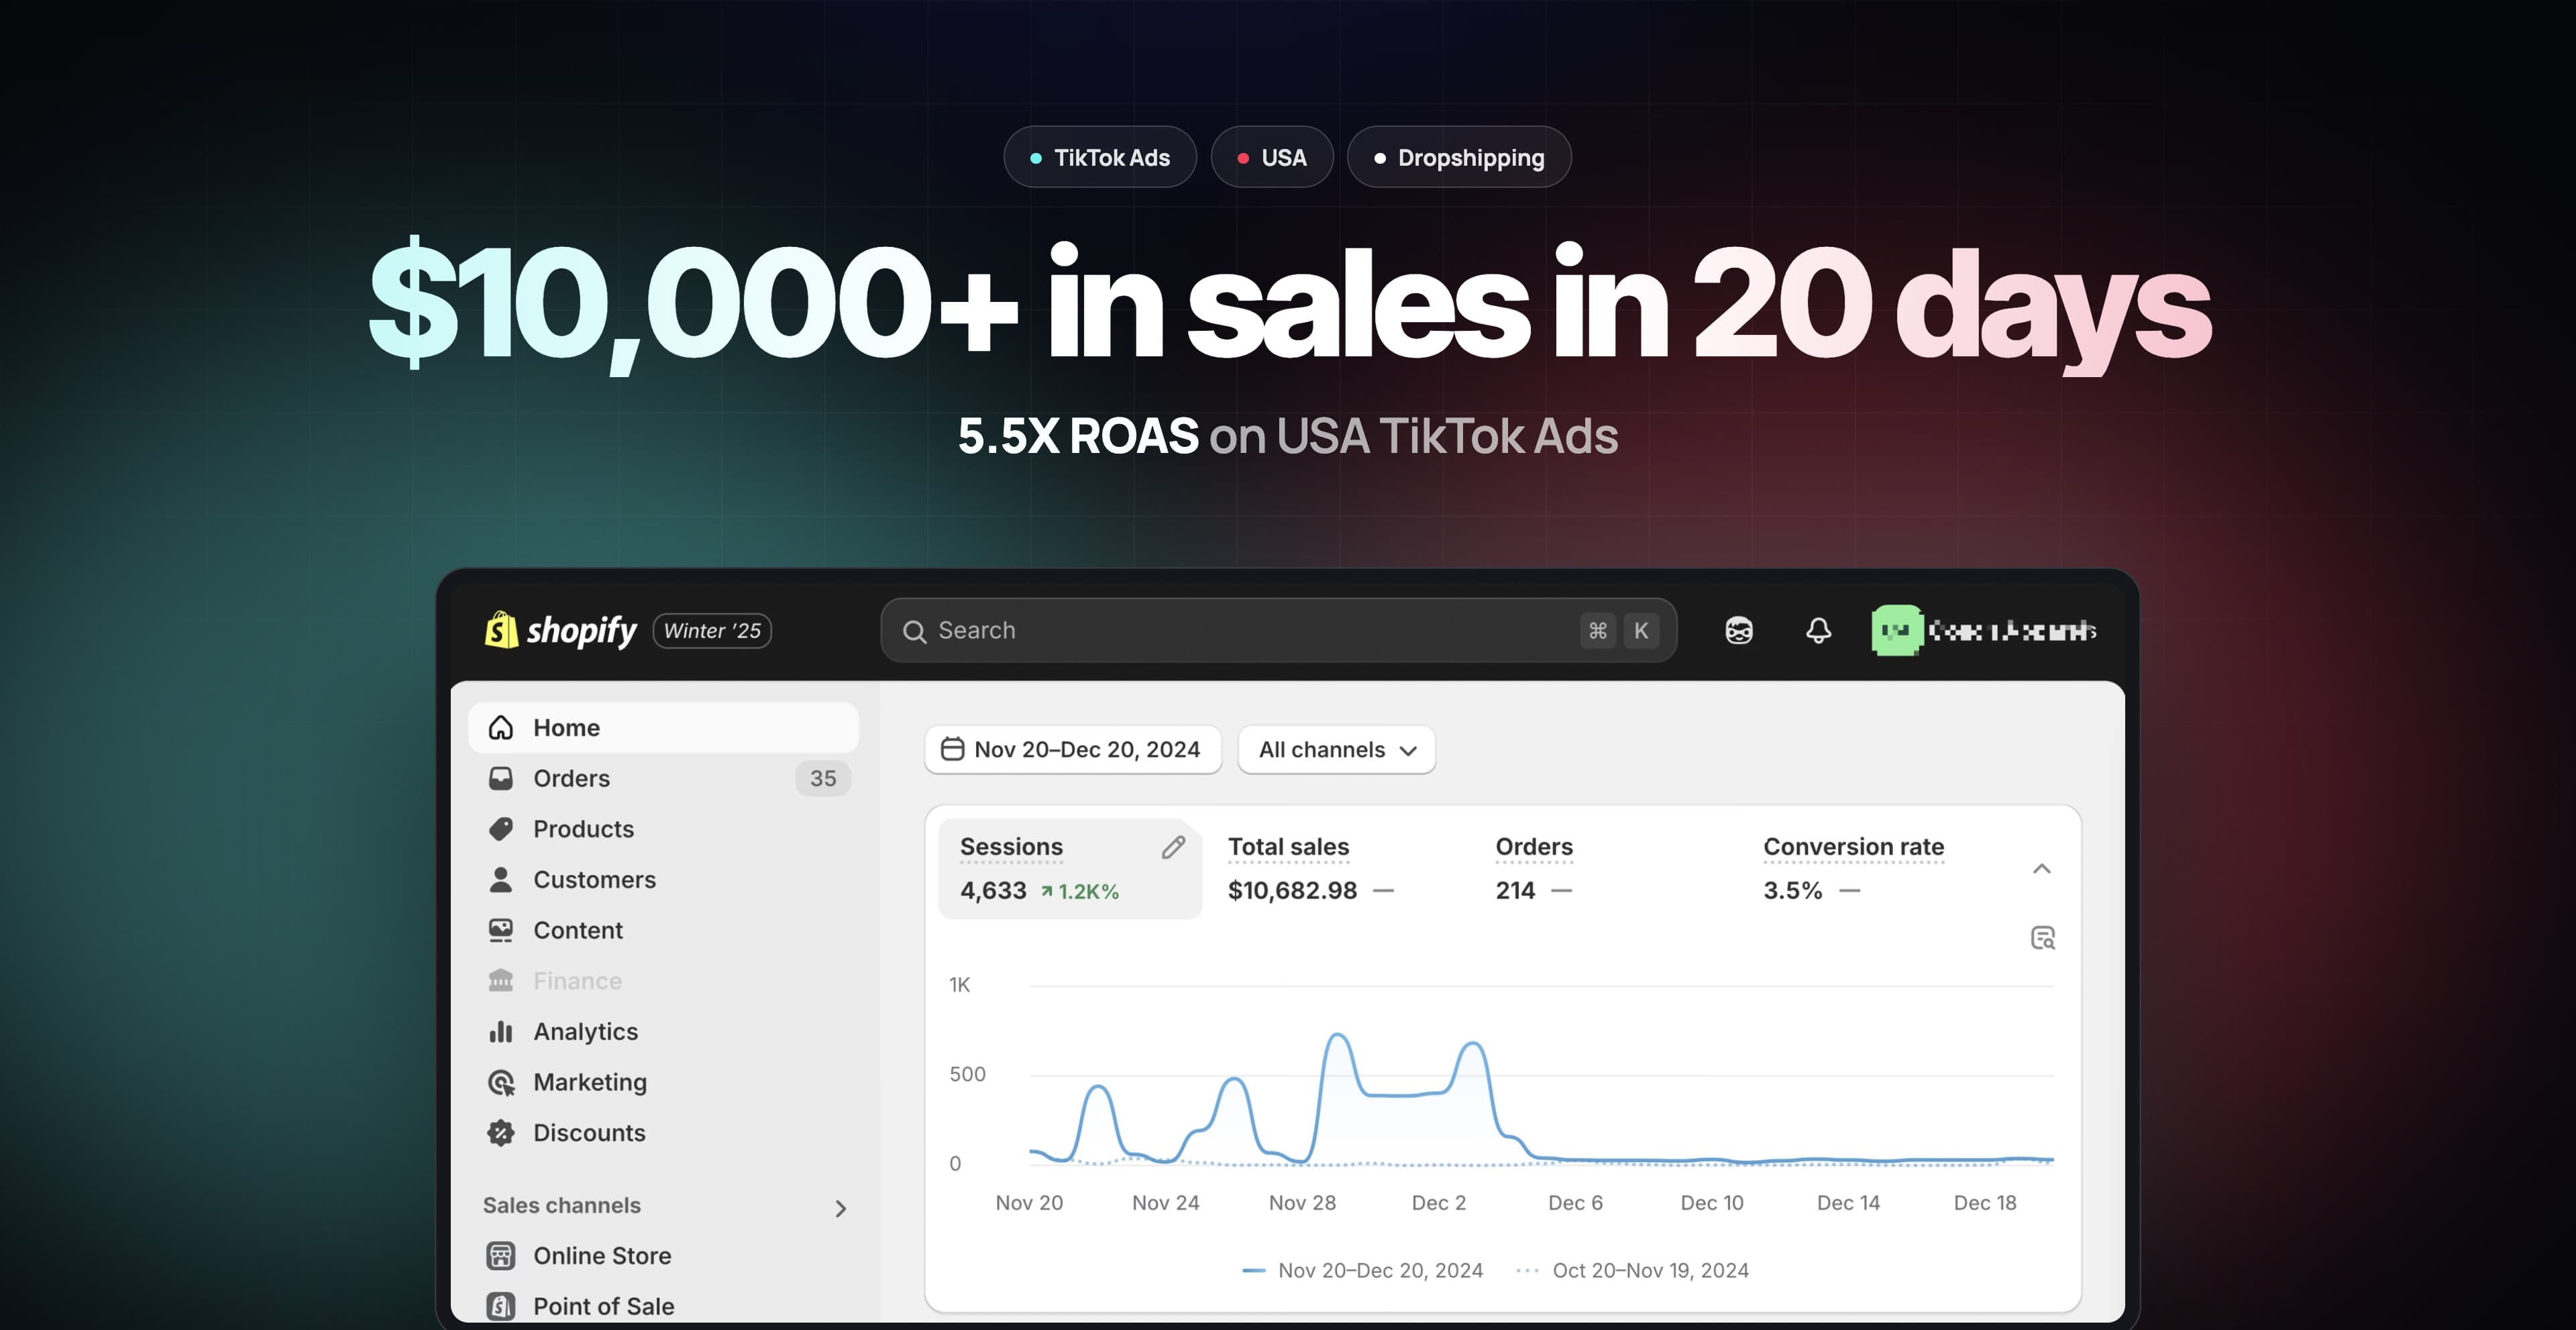Select the Orders metric
Screen dimensions: 2576x1330
1534,847
